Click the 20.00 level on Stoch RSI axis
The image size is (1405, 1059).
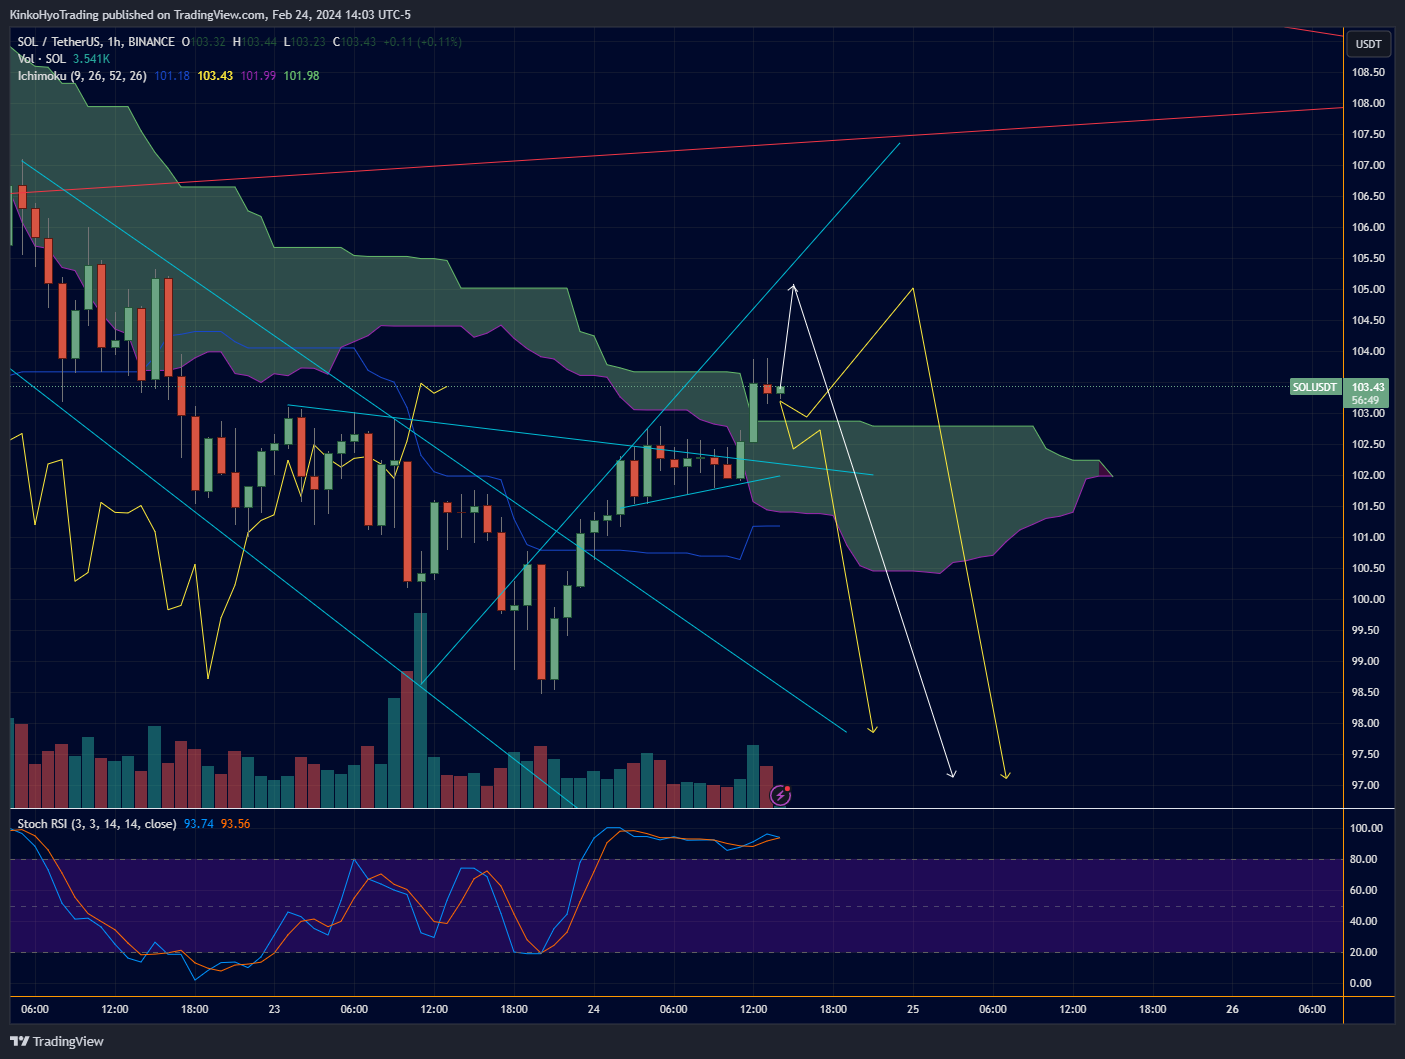click(x=1363, y=952)
